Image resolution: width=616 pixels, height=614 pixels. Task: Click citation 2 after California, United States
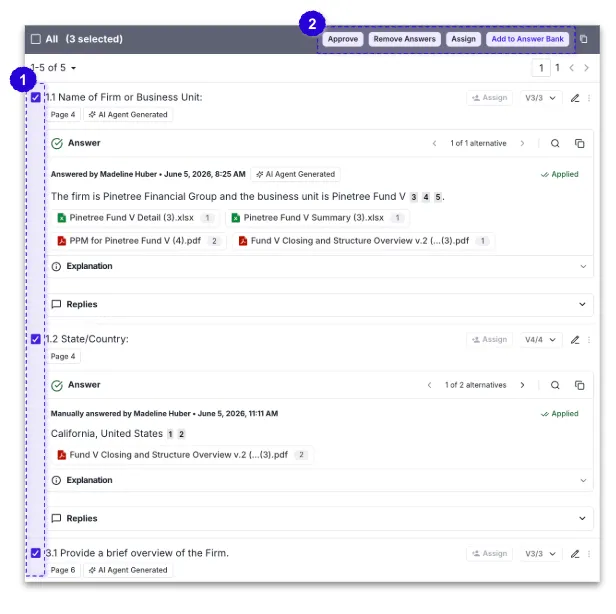pyautogui.click(x=181, y=434)
